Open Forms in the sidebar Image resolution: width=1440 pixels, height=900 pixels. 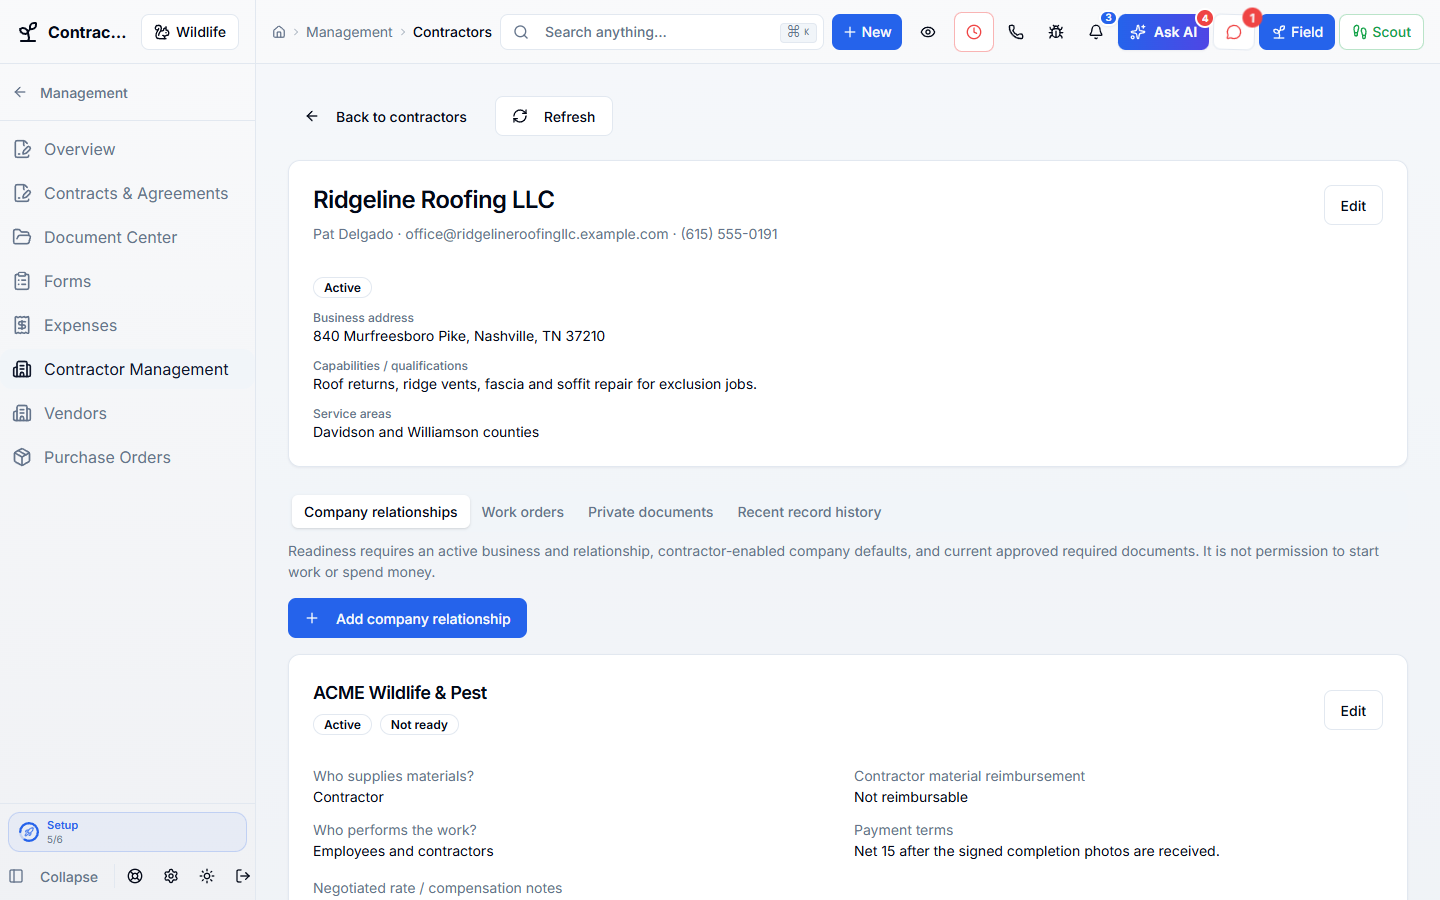(x=127, y=281)
